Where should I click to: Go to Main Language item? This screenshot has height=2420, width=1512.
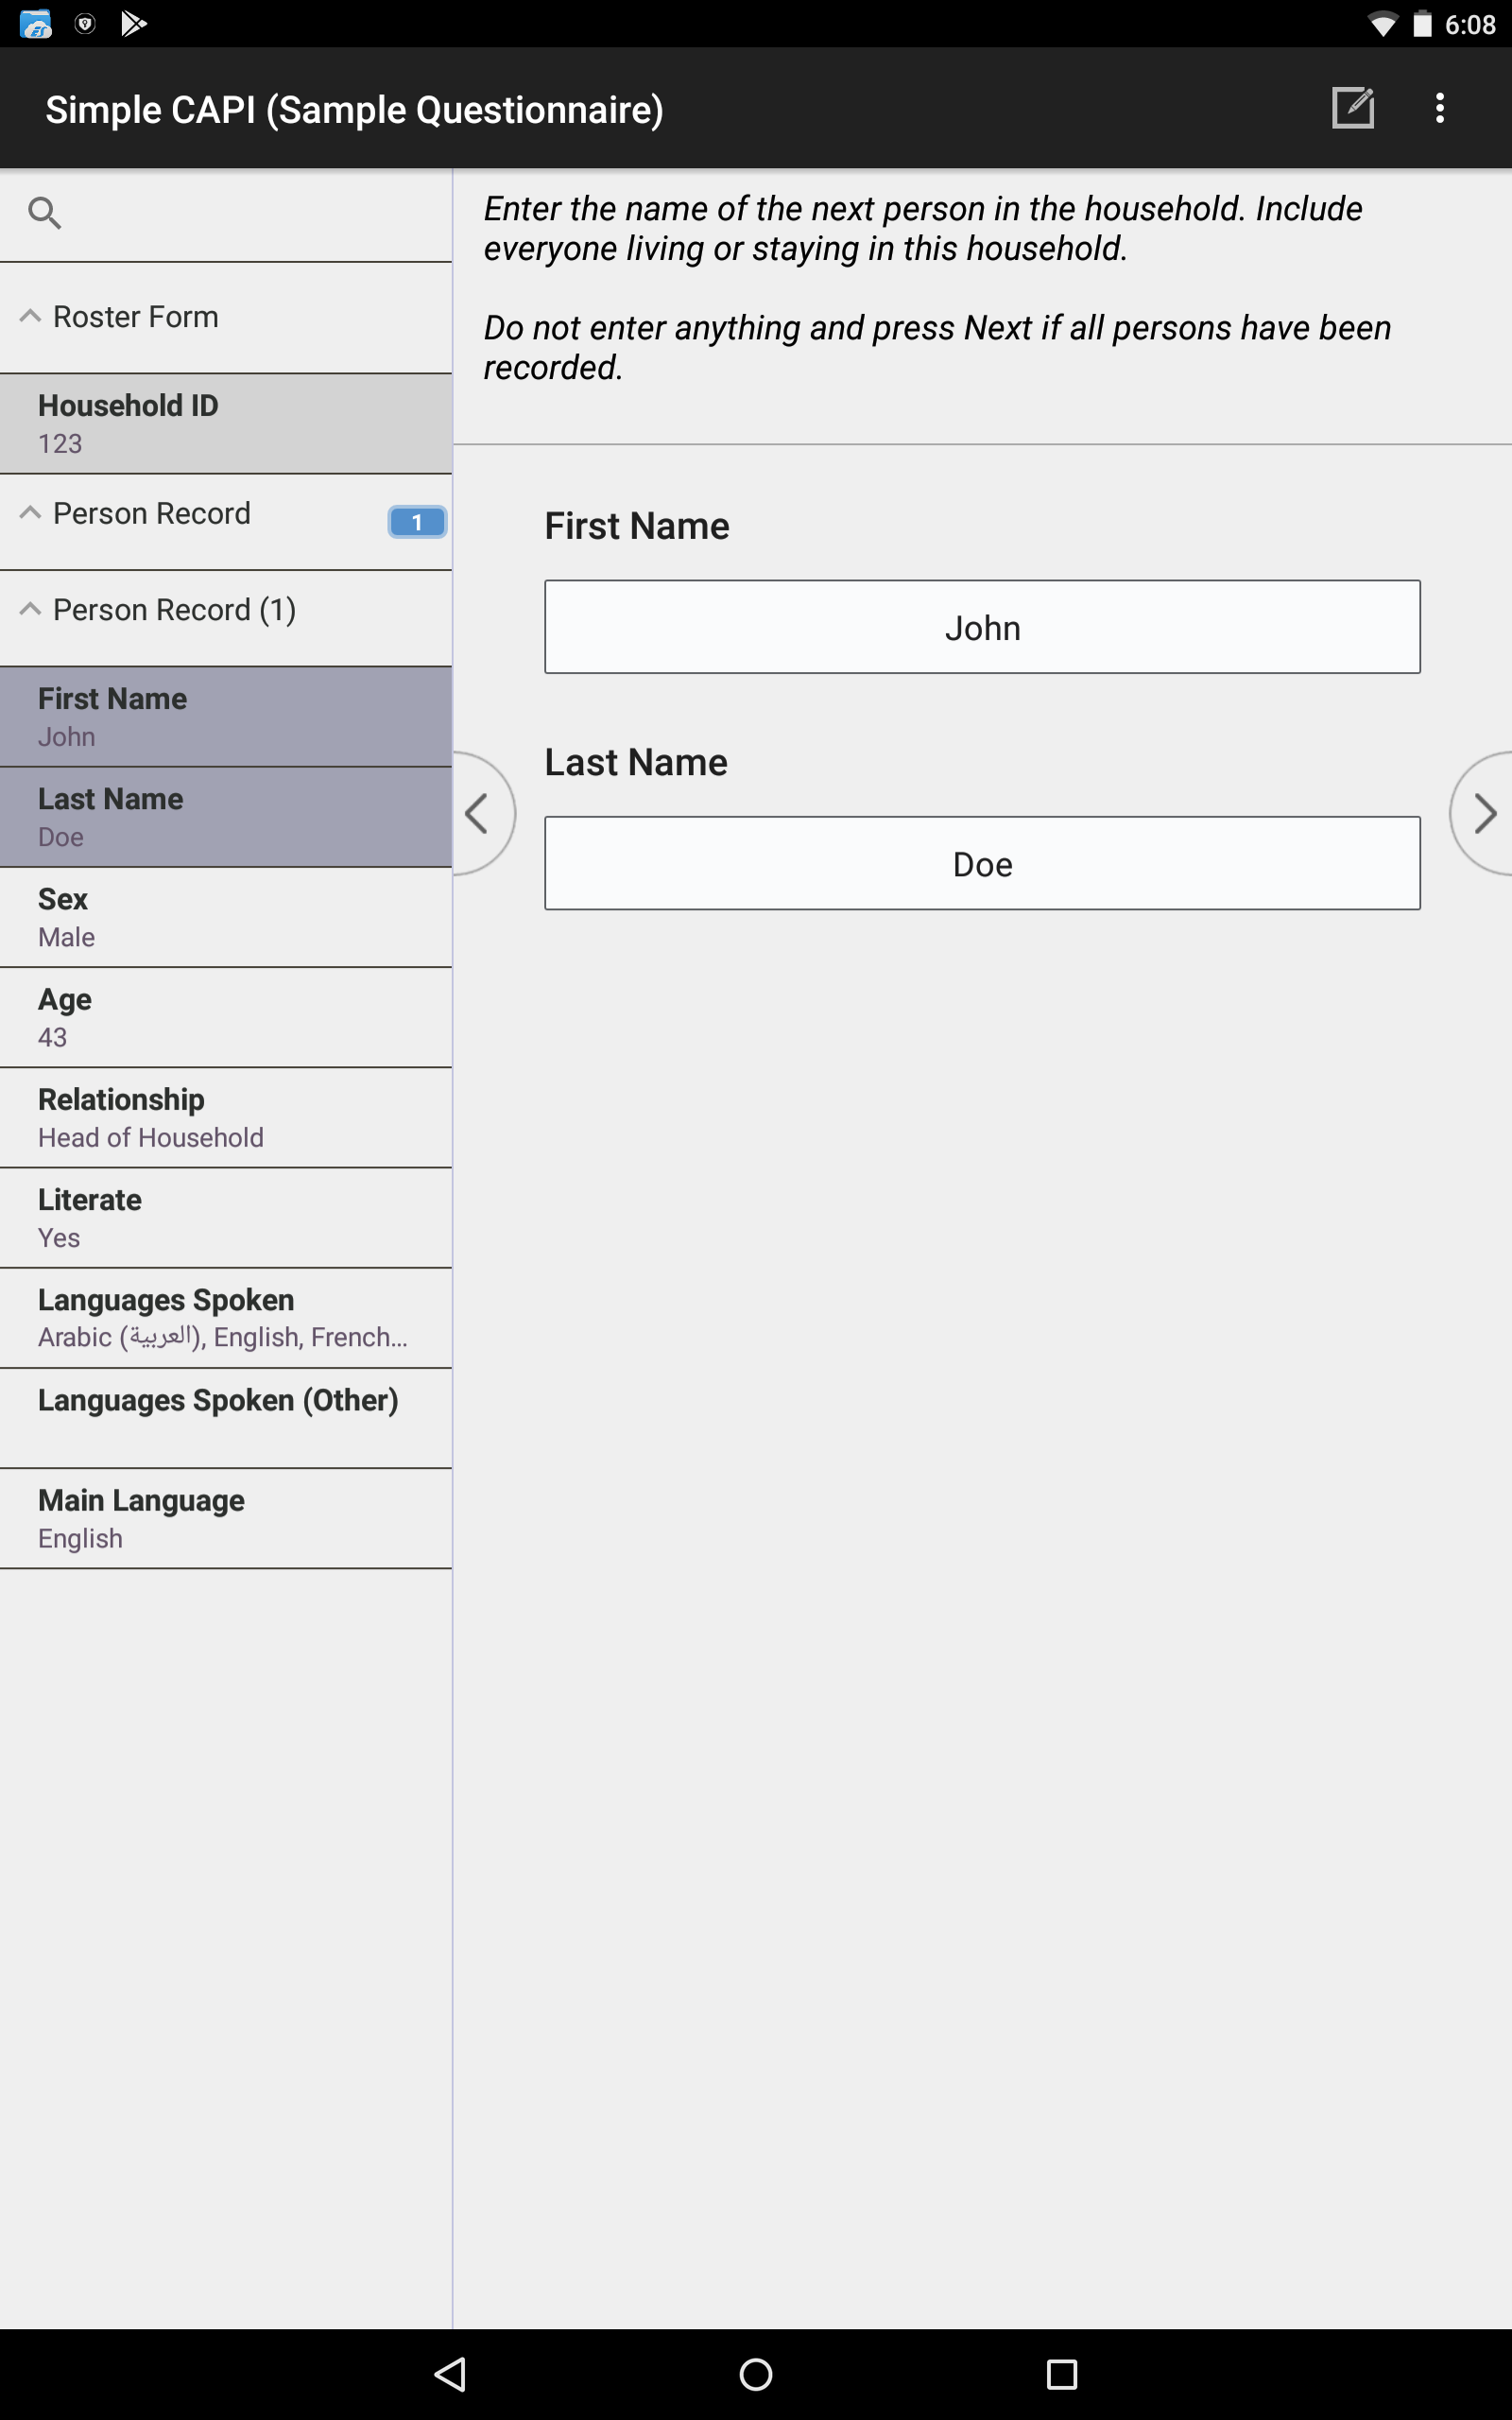[x=226, y=1518]
